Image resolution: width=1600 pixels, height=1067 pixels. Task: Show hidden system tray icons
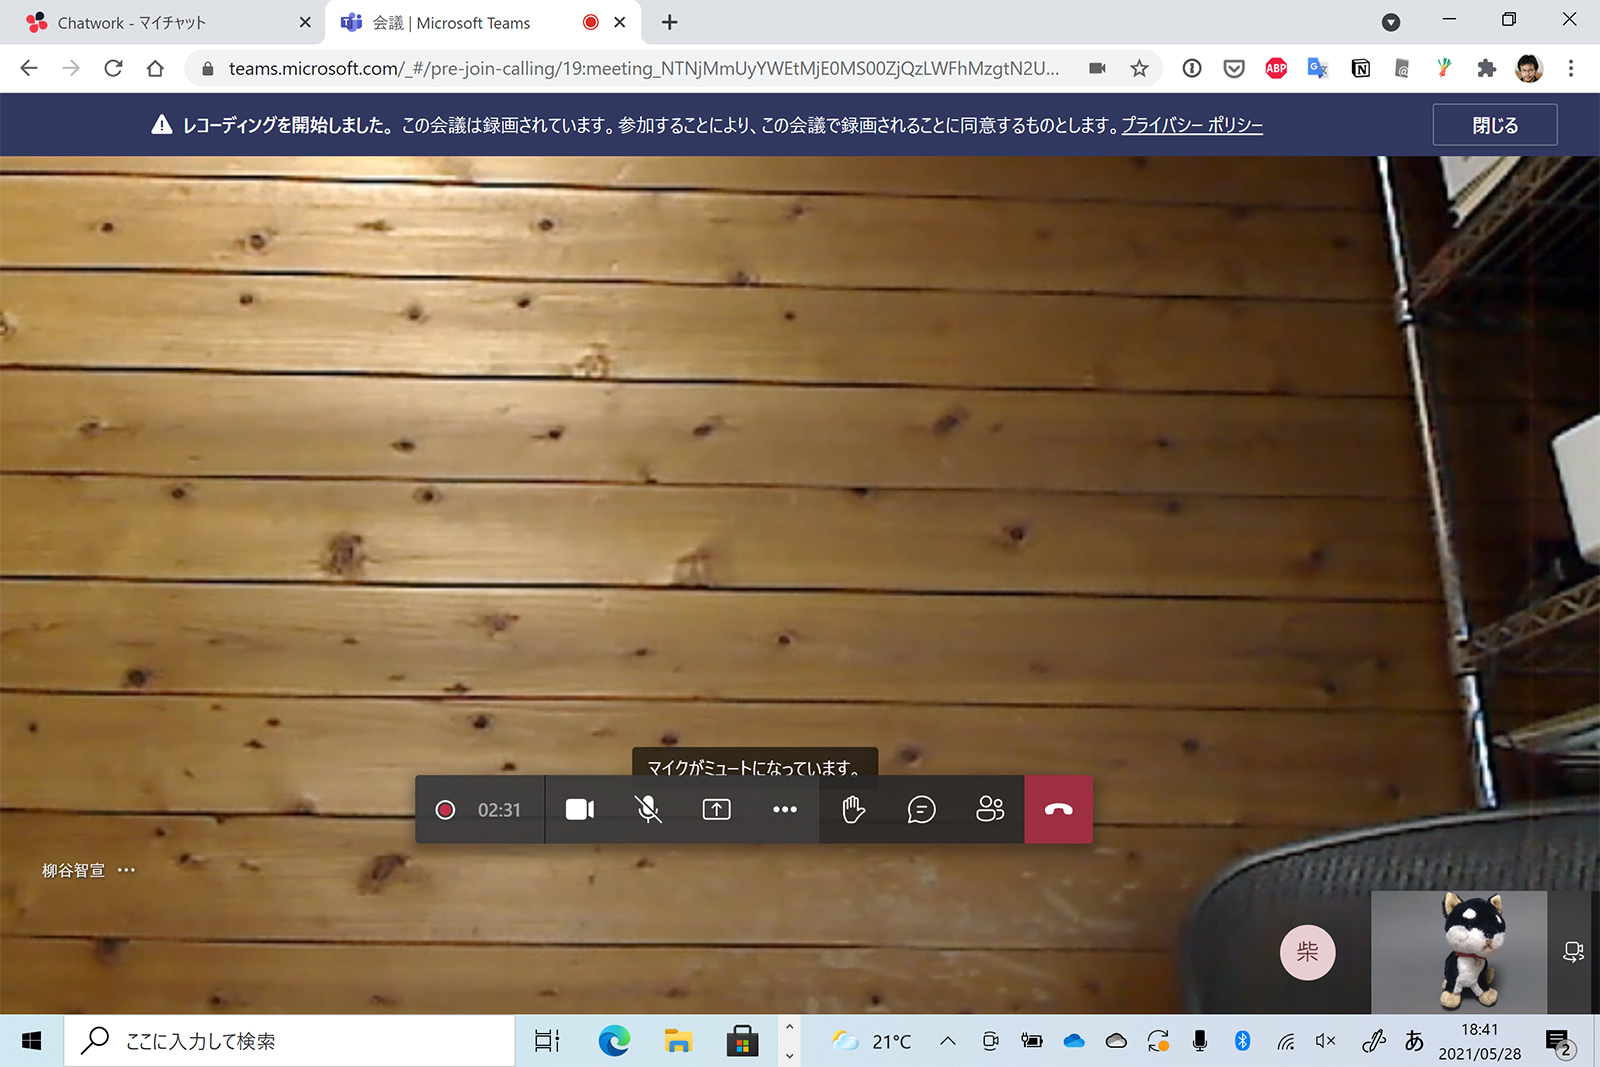pos(948,1041)
